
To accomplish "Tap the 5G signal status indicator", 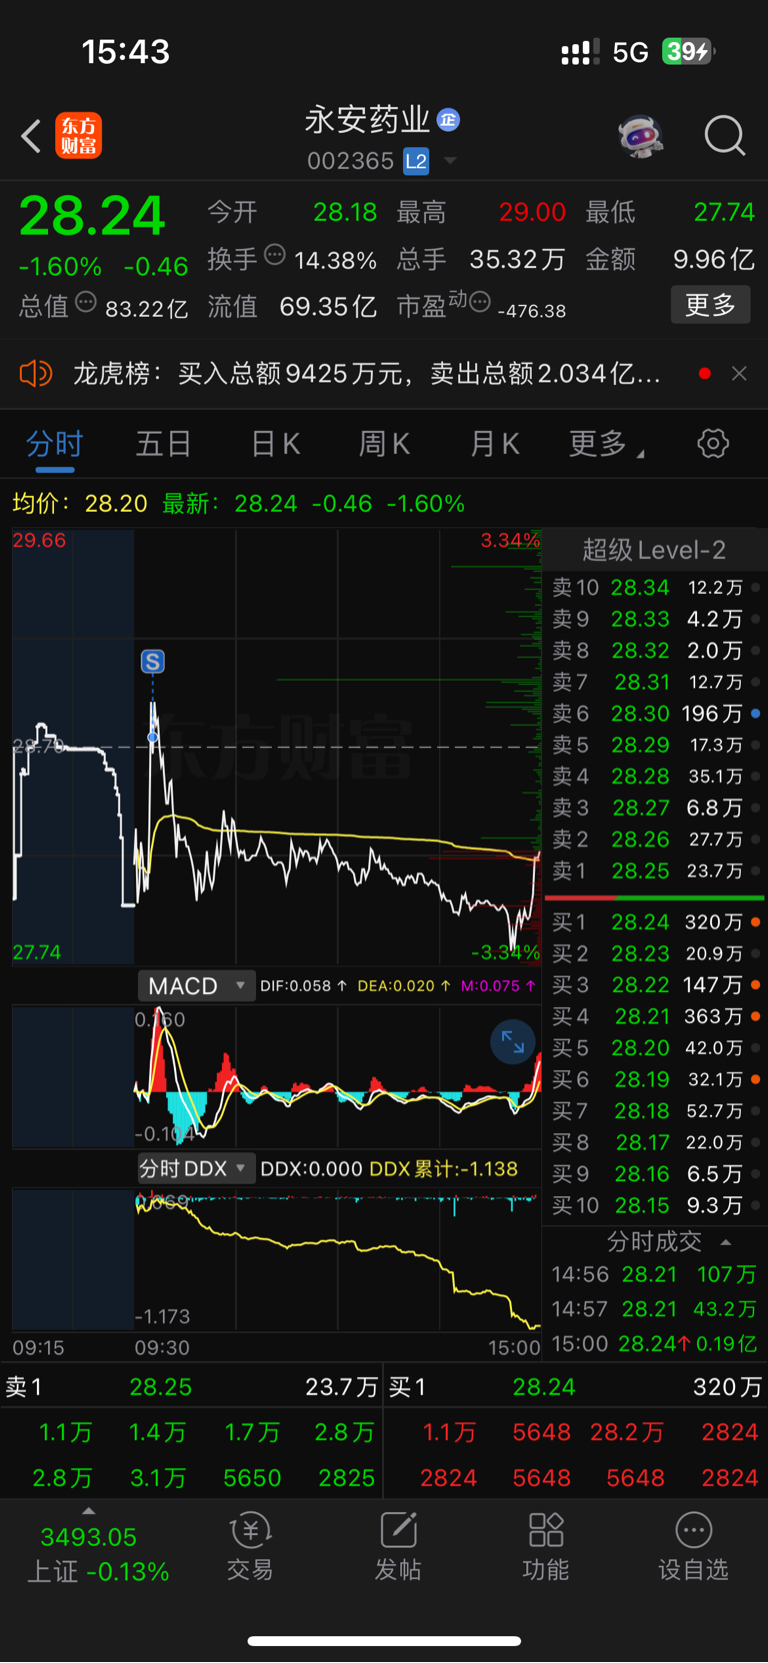I will (630, 52).
